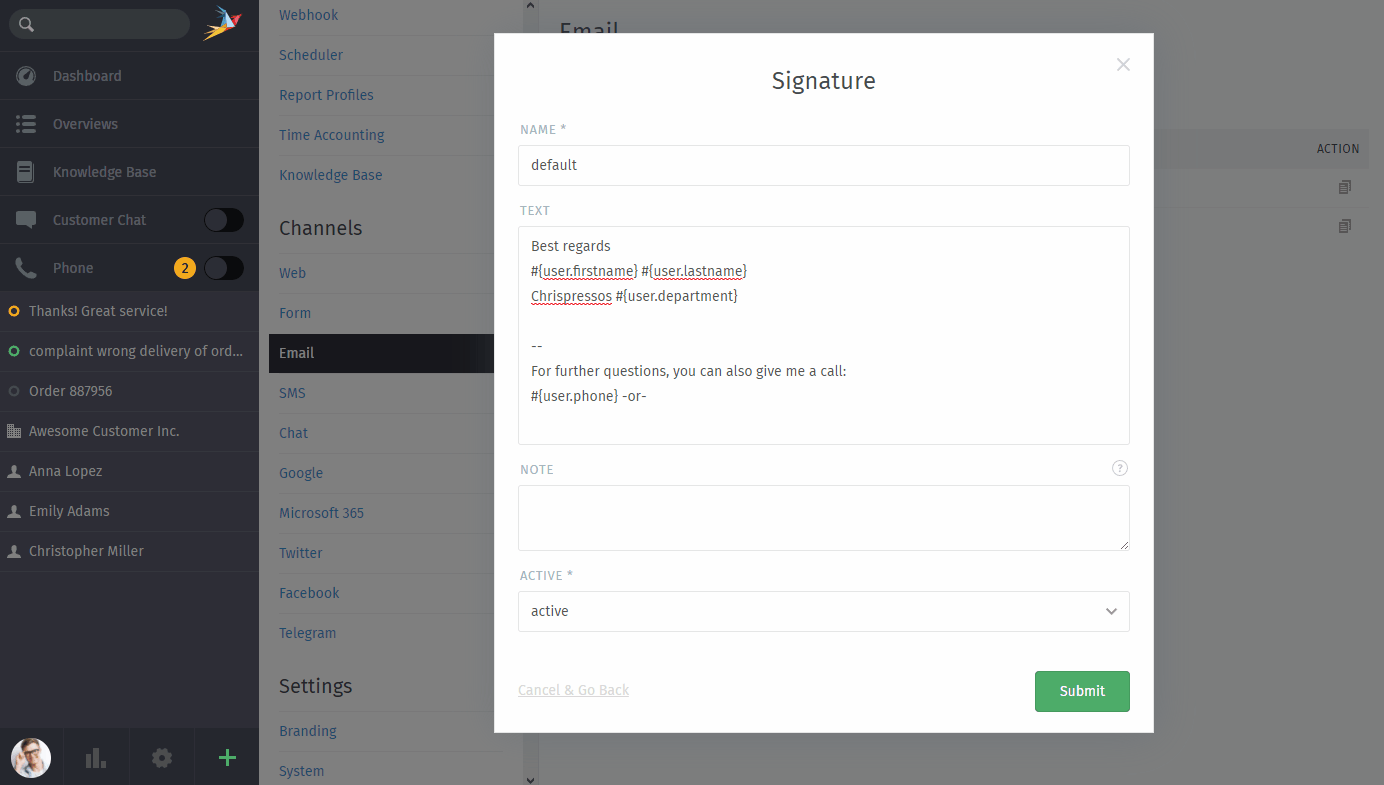Enable the Customer Chat toggle
The image size is (1384, 785).
(223, 219)
